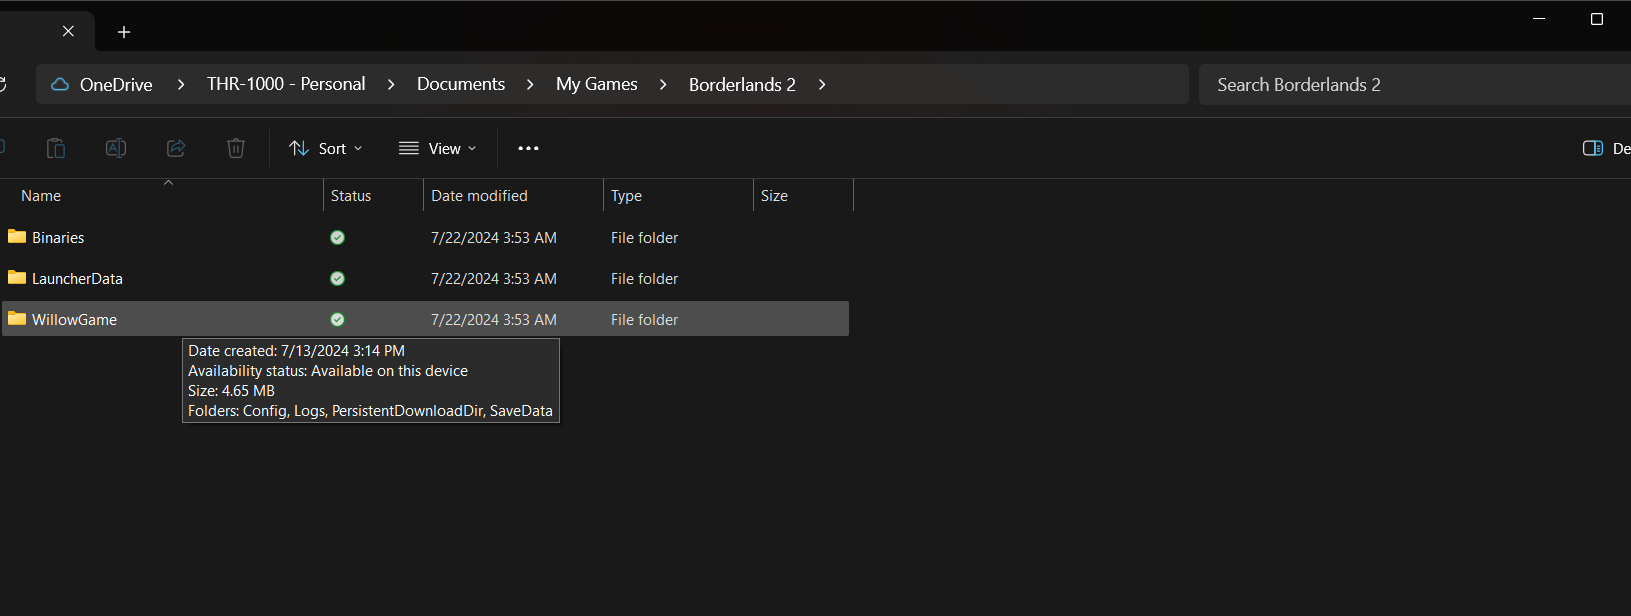
Task: Click WillowGame File folder type cell
Action: tap(644, 320)
